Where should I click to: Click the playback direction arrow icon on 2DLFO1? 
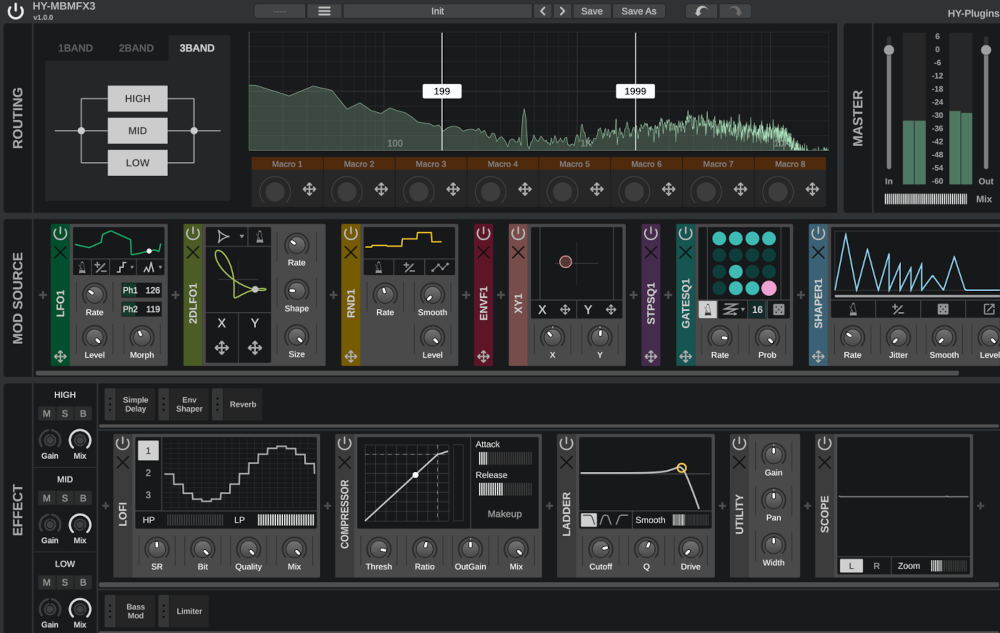click(222, 236)
